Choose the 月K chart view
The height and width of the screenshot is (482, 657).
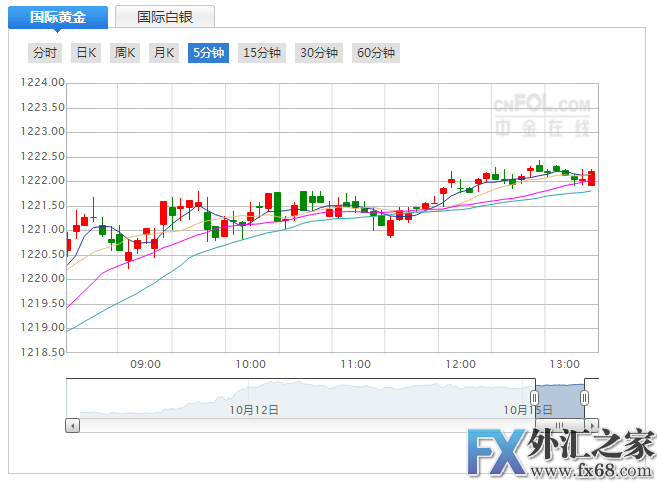(164, 53)
